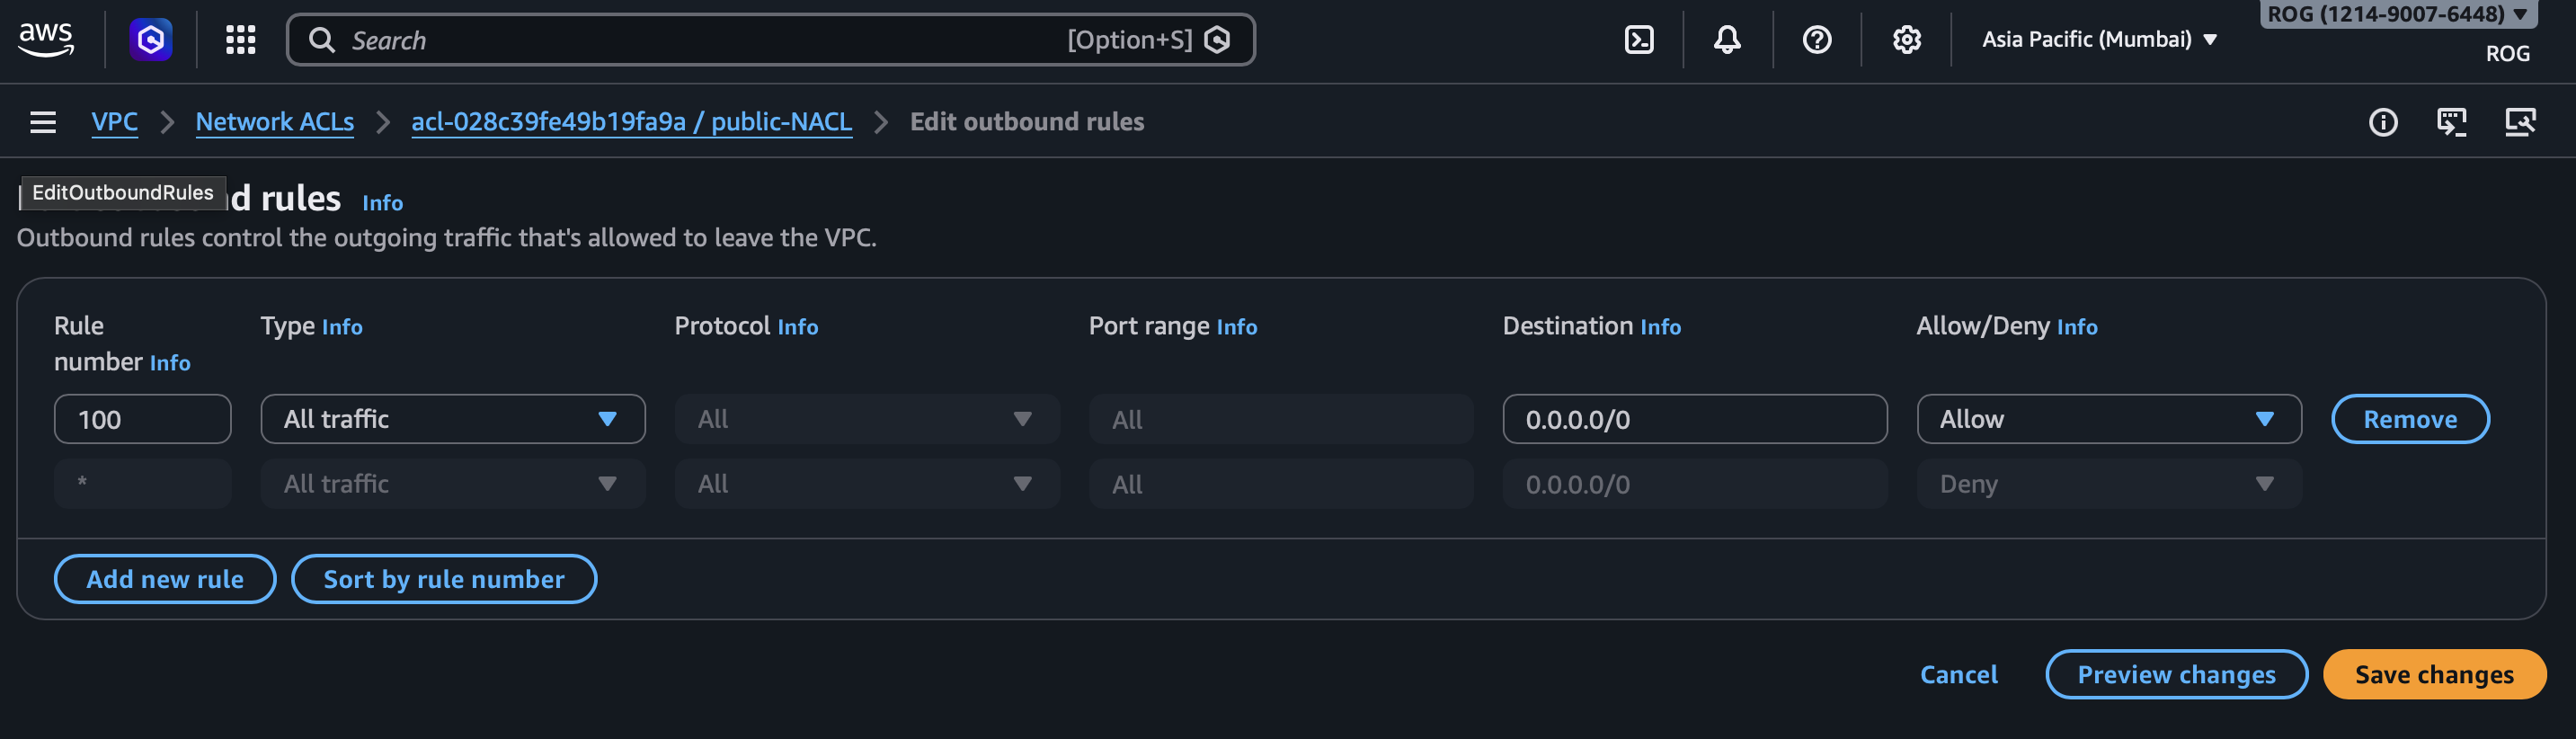Launch CloudShell terminal icon
This screenshot has height=739, width=2576.
point(1638,40)
